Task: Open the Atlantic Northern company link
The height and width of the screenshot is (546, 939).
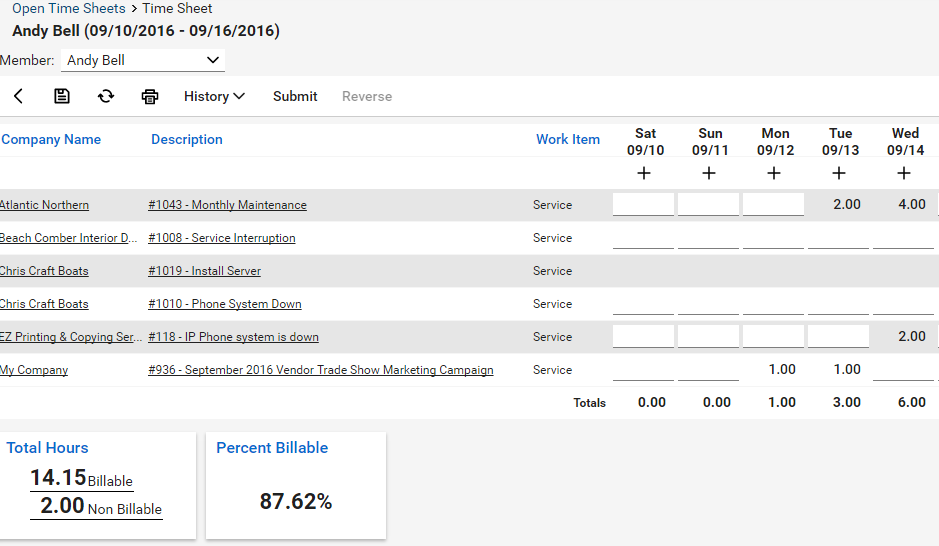Action: click(x=44, y=205)
